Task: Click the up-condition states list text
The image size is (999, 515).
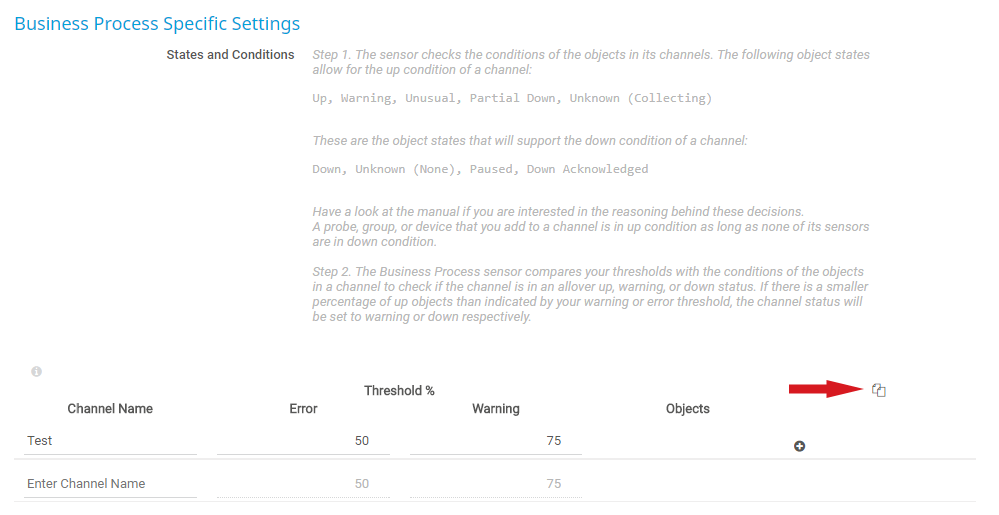Action: [512, 99]
